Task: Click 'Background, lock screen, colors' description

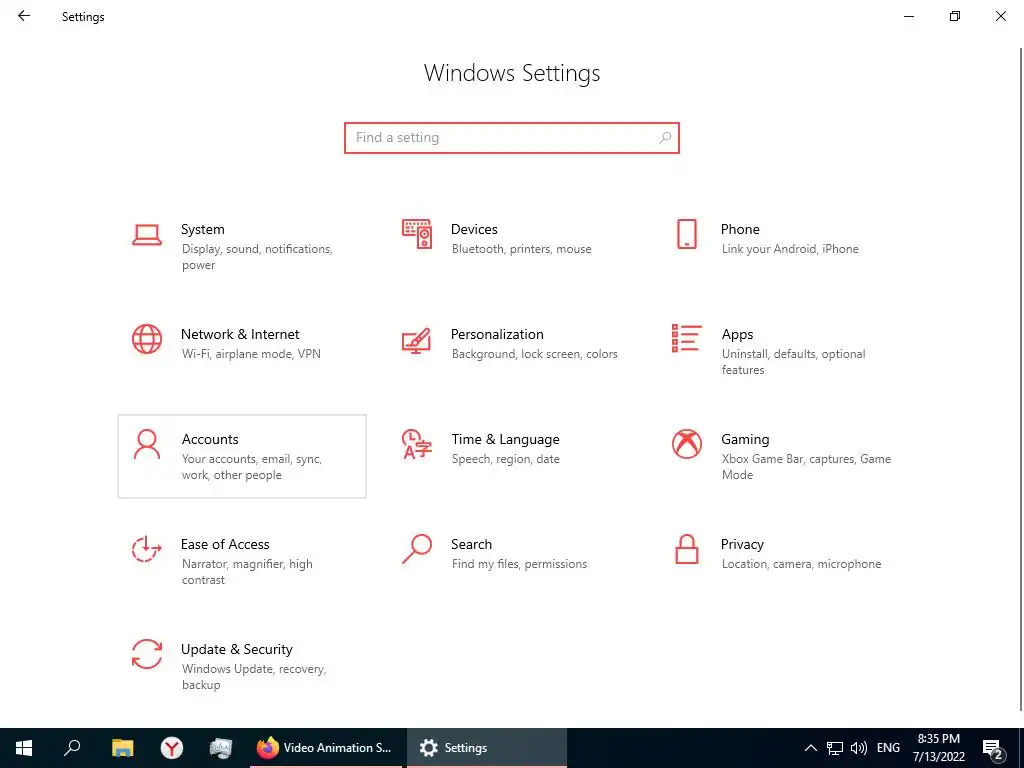Action: tap(534, 354)
